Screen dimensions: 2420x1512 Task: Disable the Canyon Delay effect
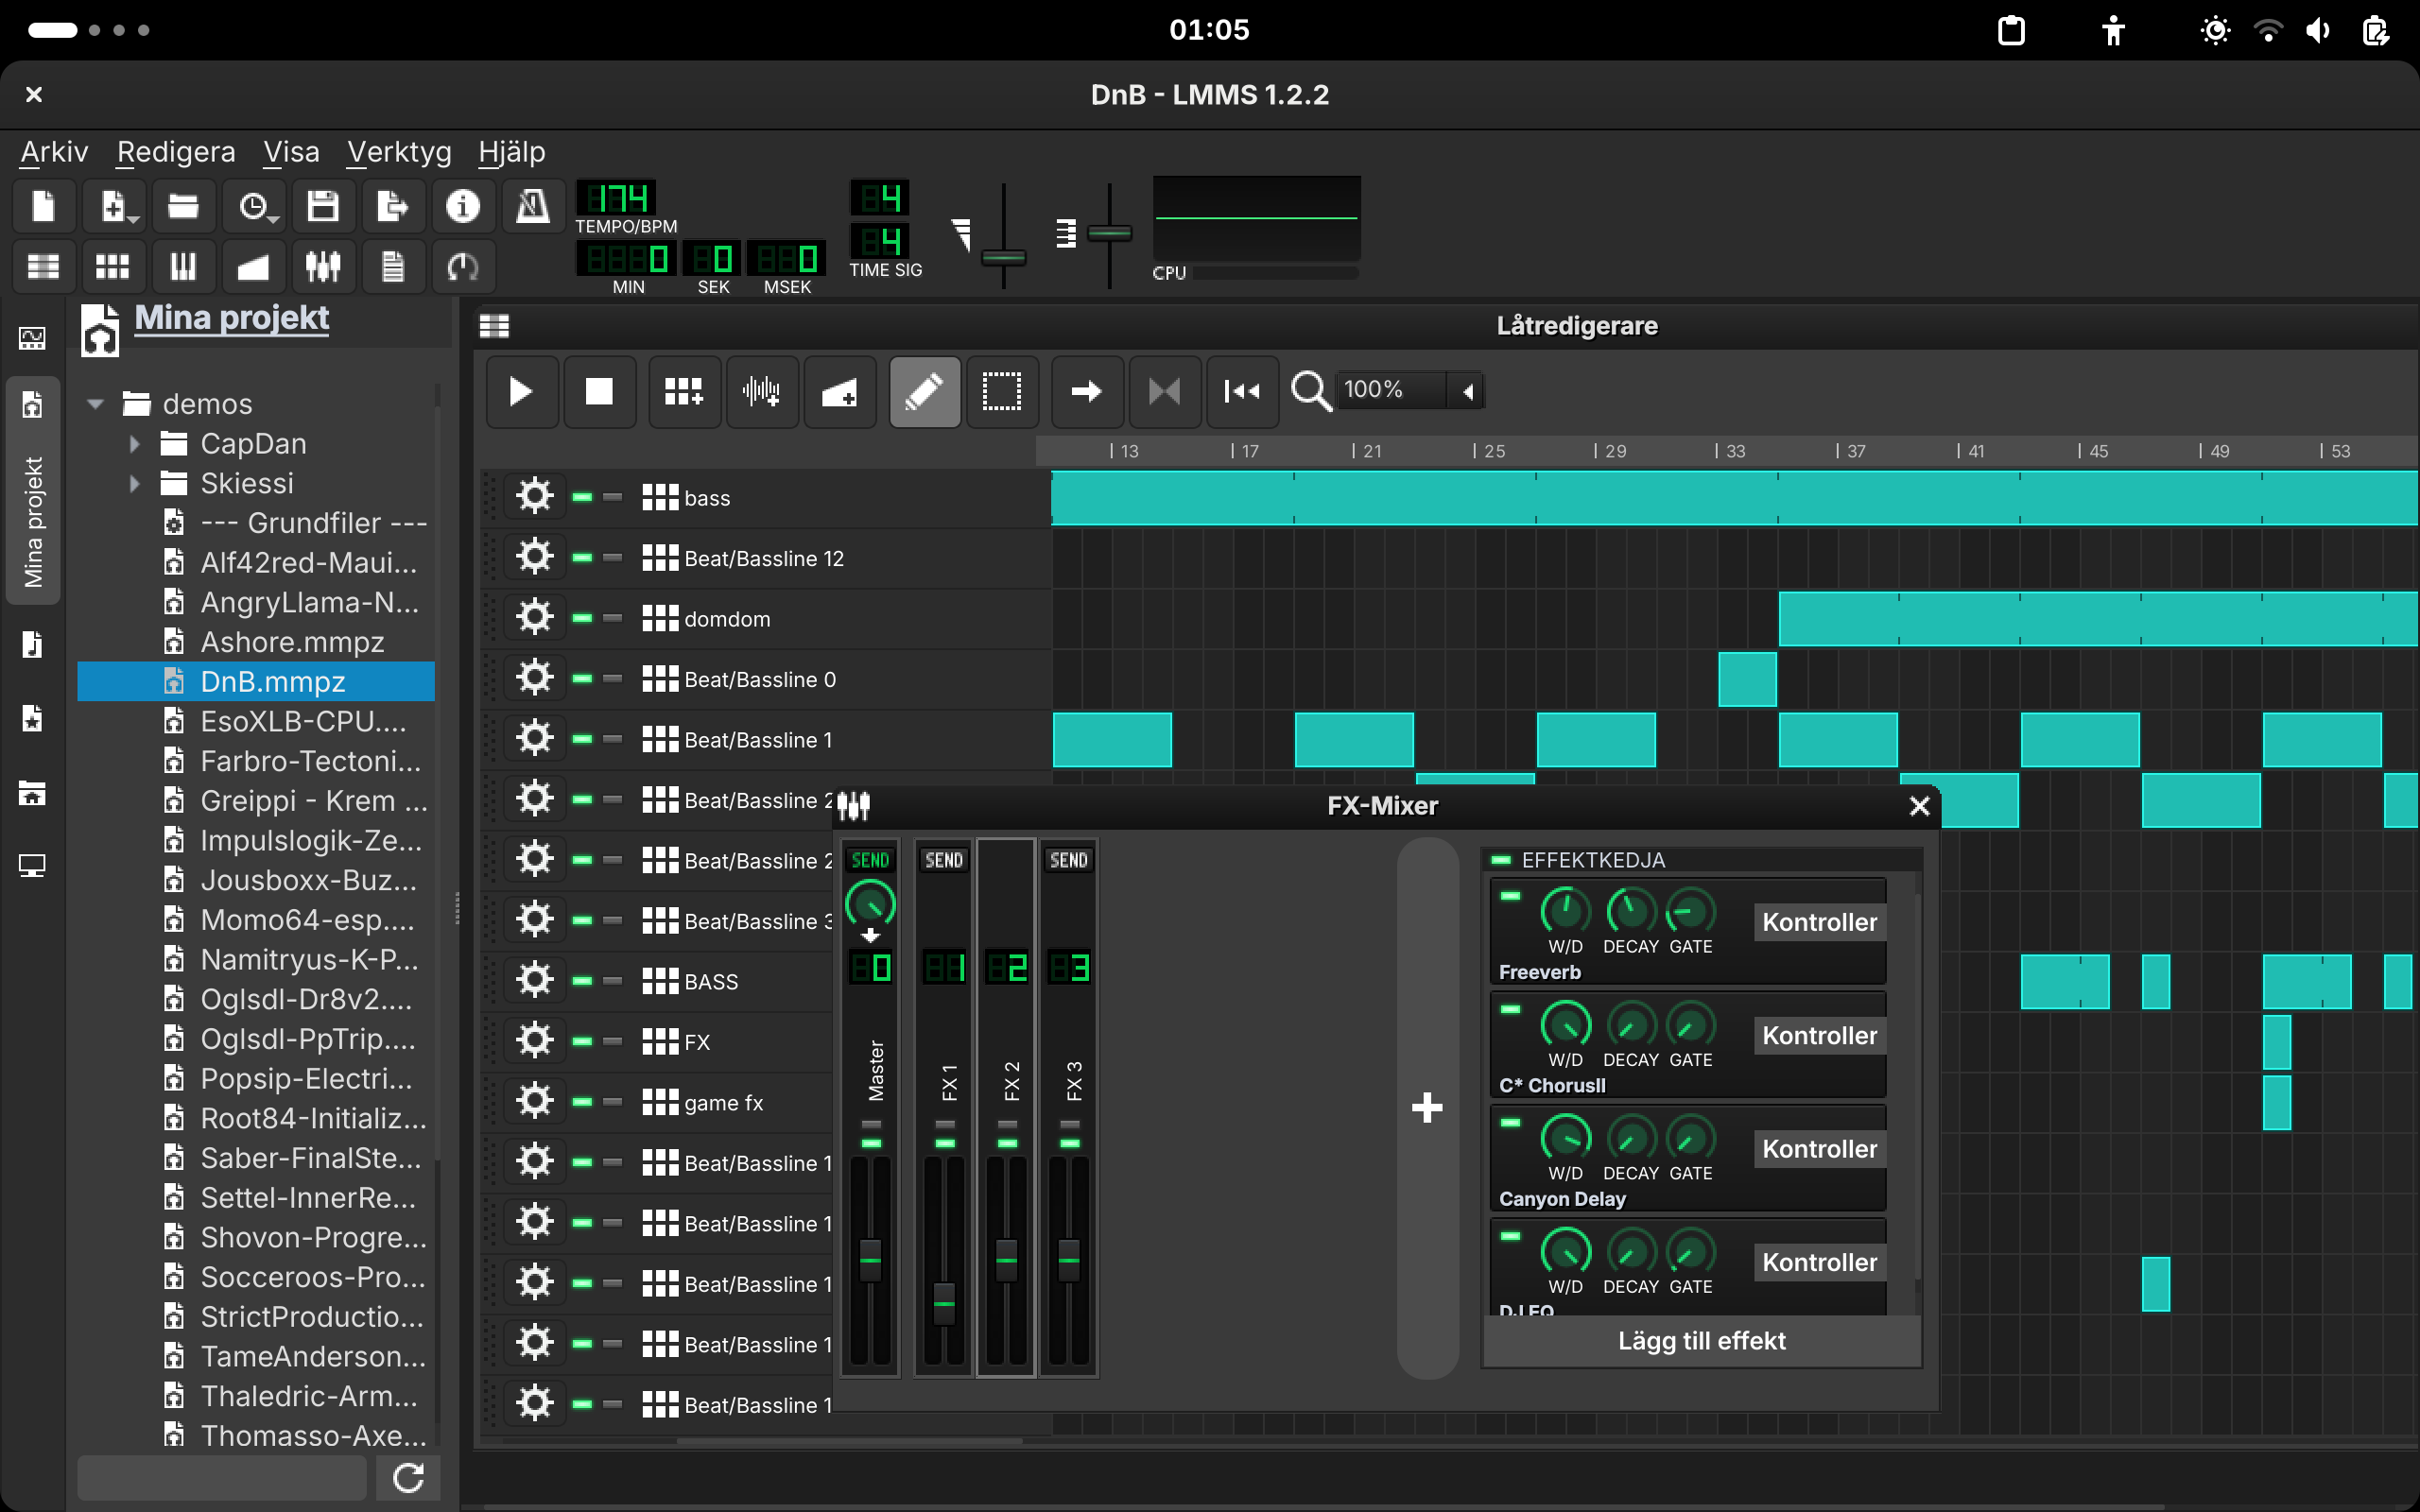click(x=1510, y=1123)
